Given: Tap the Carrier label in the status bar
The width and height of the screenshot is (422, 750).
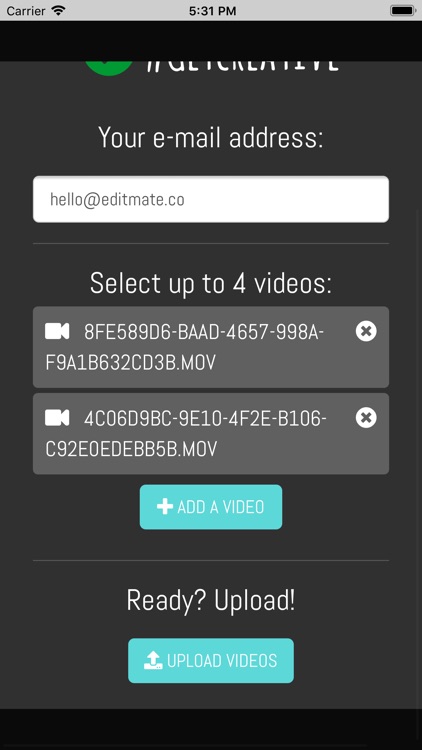Looking at the screenshot, I should (26, 11).
